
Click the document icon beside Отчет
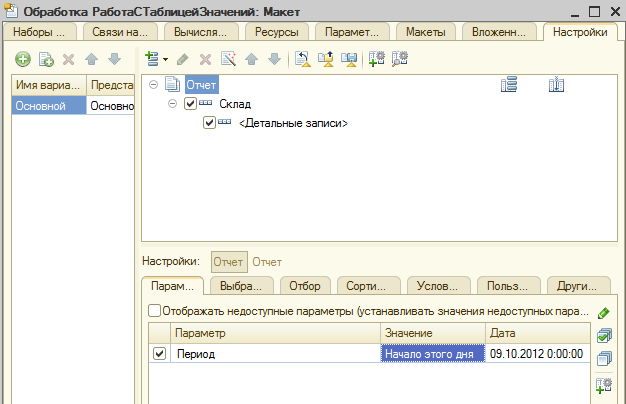coord(172,84)
